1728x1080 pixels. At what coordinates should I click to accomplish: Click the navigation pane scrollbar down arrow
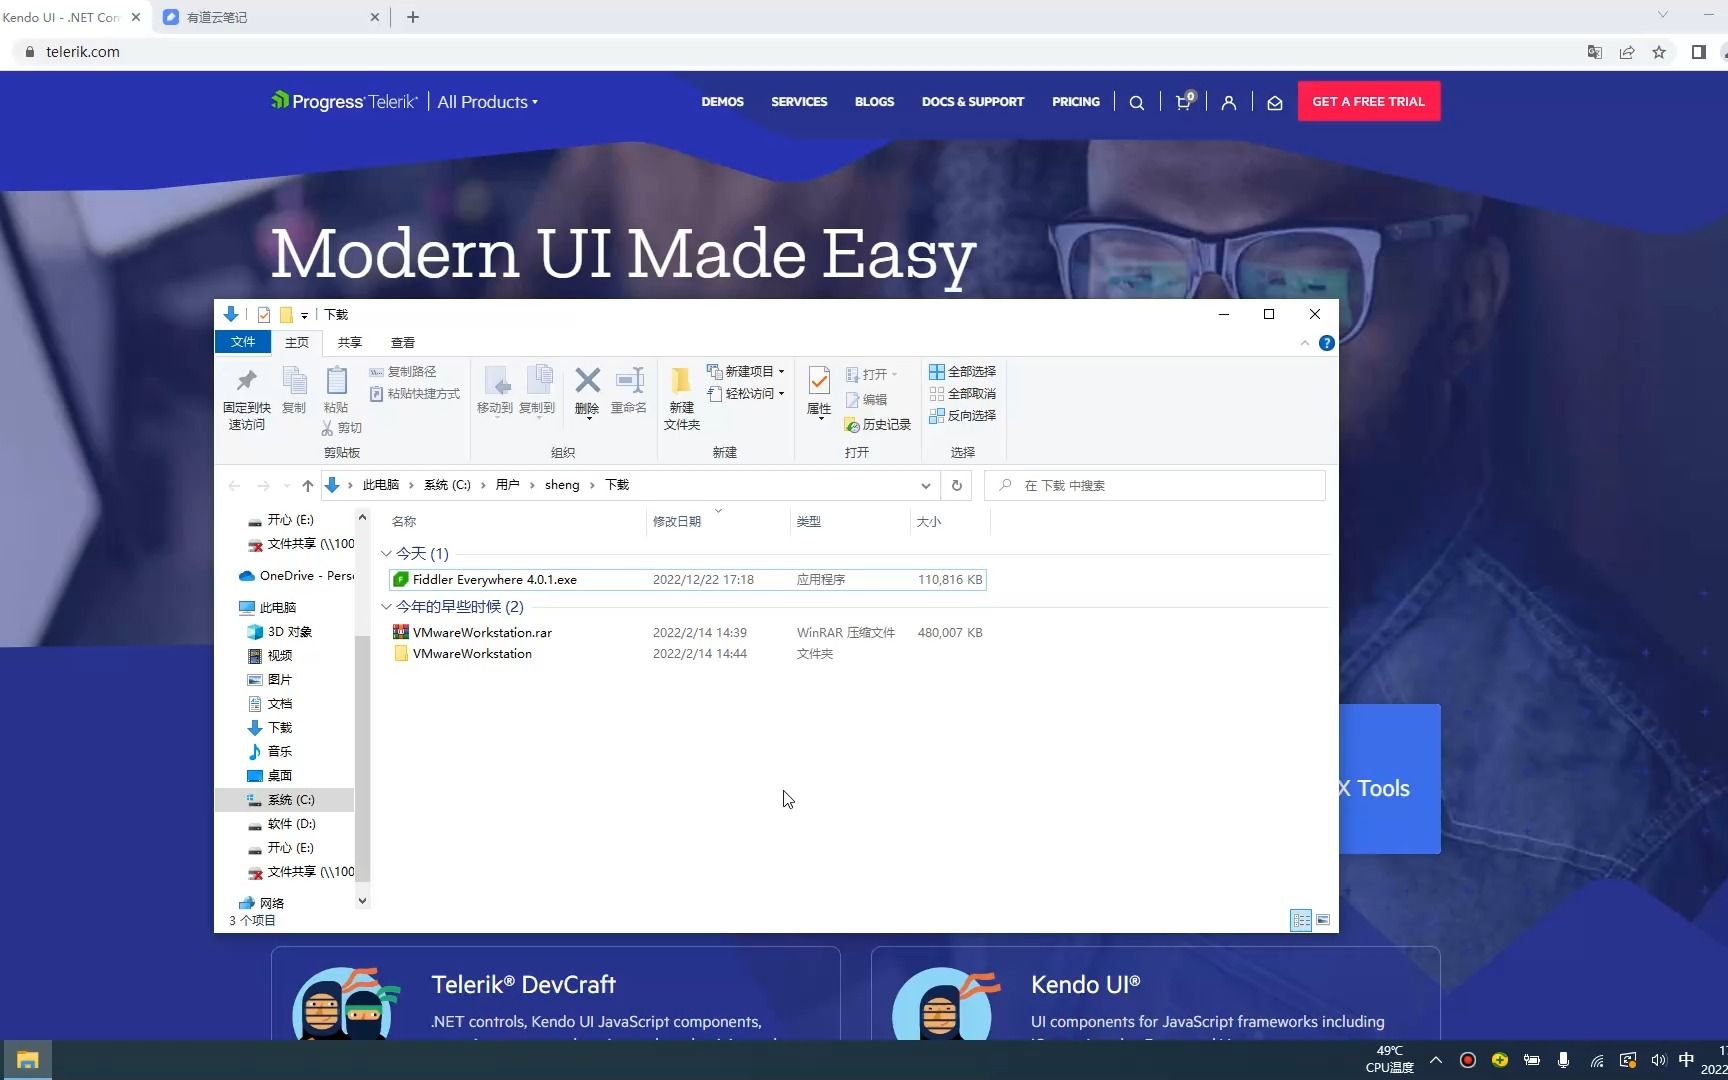(362, 901)
